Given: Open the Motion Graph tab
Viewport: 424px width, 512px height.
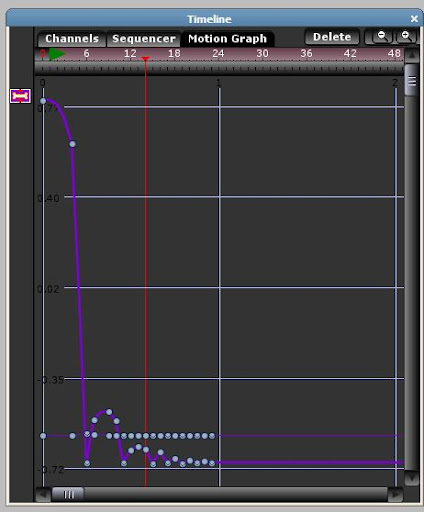Looking at the screenshot, I should tap(227, 39).
